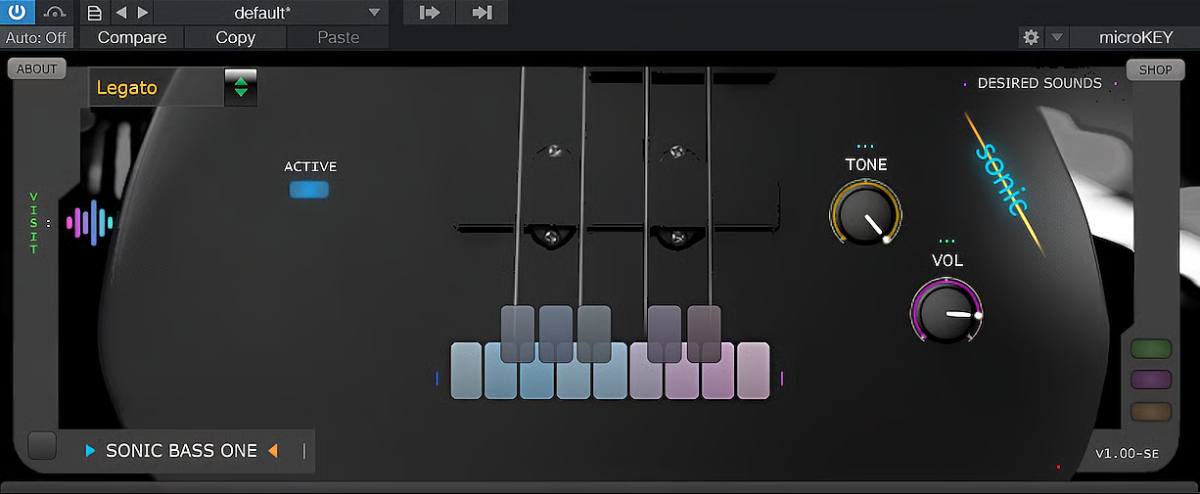Toggle Auto: Off automation mode
This screenshot has width=1200, height=494.
click(36, 37)
